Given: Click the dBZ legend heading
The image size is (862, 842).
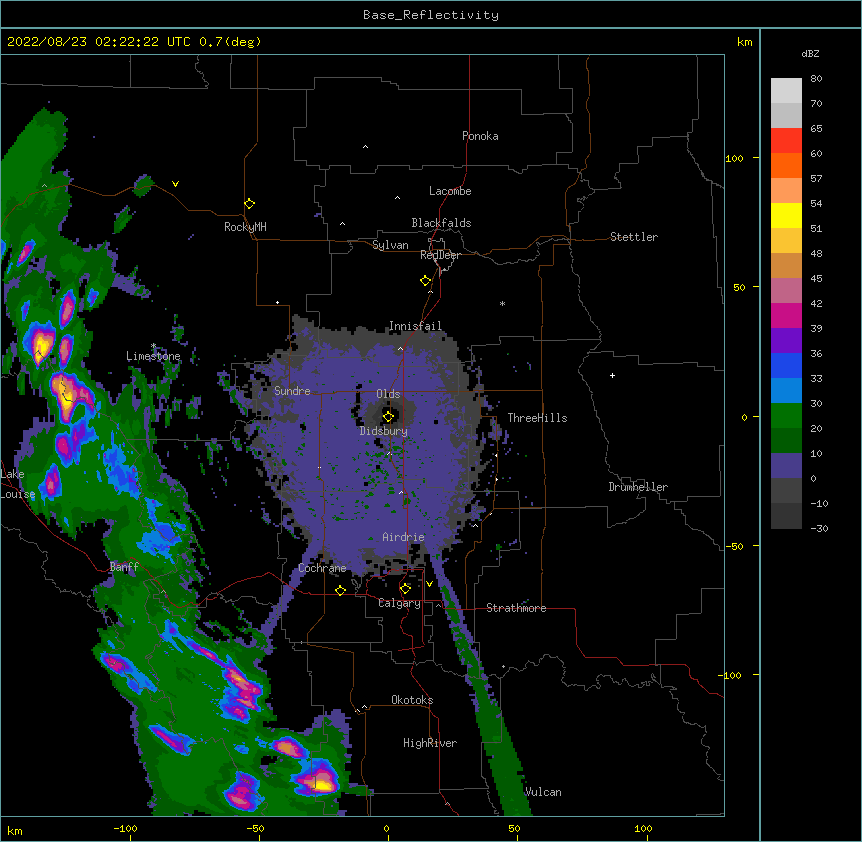Looking at the screenshot, I should point(810,54).
